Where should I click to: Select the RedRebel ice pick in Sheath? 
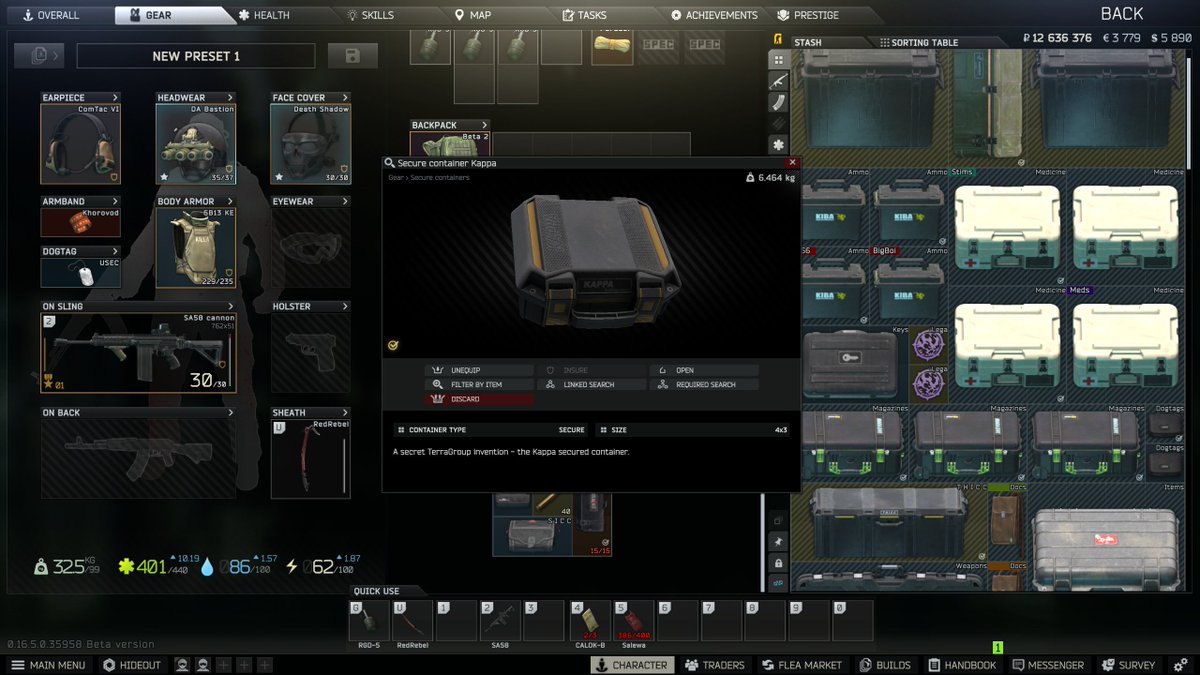coord(310,458)
